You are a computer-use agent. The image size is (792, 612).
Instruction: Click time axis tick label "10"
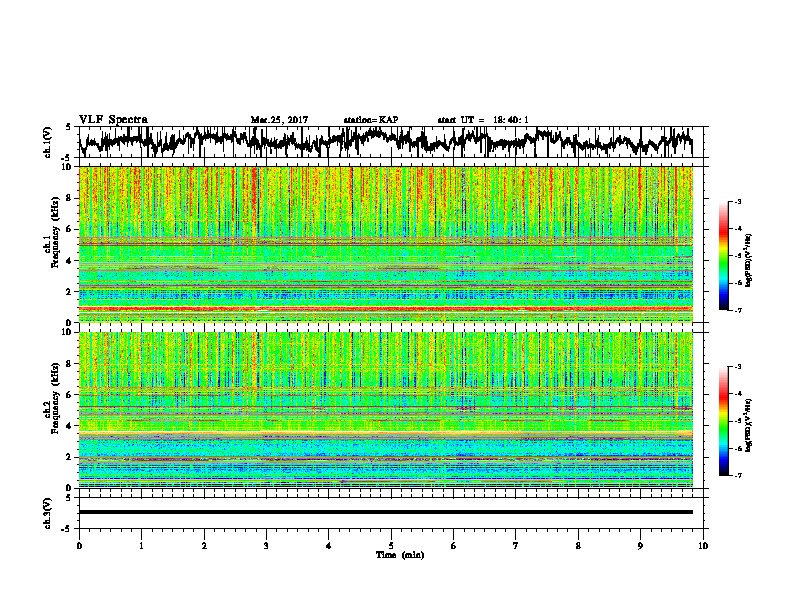click(x=703, y=546)
